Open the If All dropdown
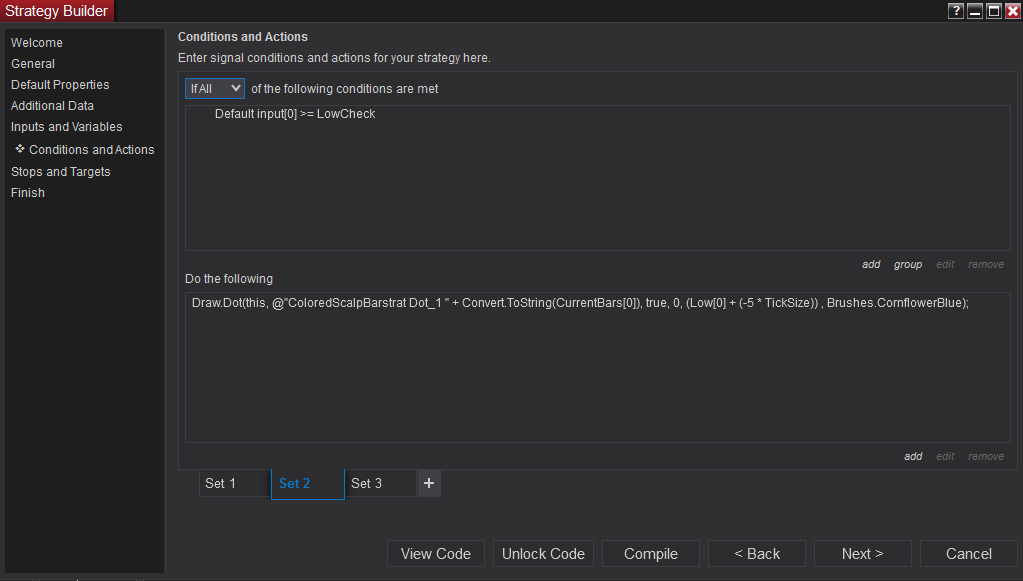Image resolution: width=1023 pixels, height=581 pixels. (x=215, y=88)
